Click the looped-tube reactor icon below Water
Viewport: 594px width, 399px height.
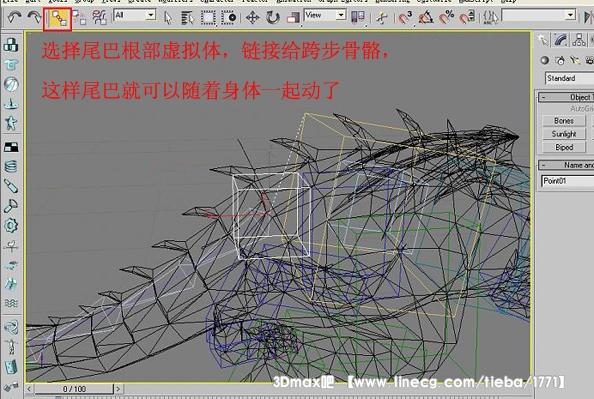pos(11,327)
